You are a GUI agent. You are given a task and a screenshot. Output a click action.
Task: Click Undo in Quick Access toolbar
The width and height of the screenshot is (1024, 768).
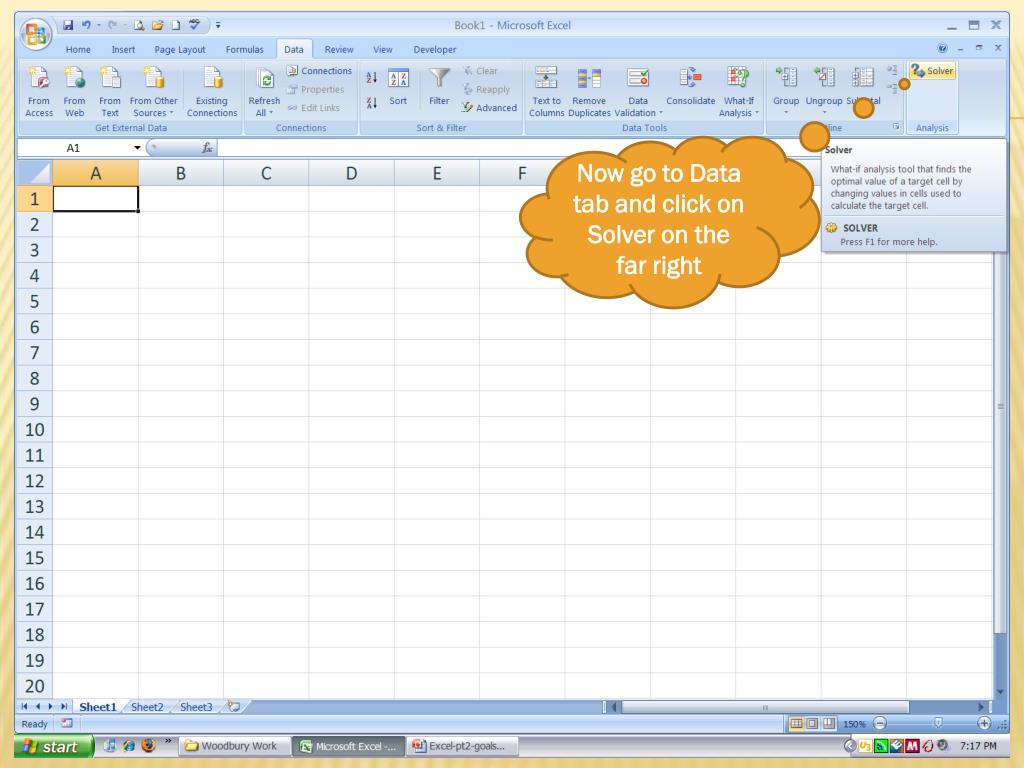[86, 25]
